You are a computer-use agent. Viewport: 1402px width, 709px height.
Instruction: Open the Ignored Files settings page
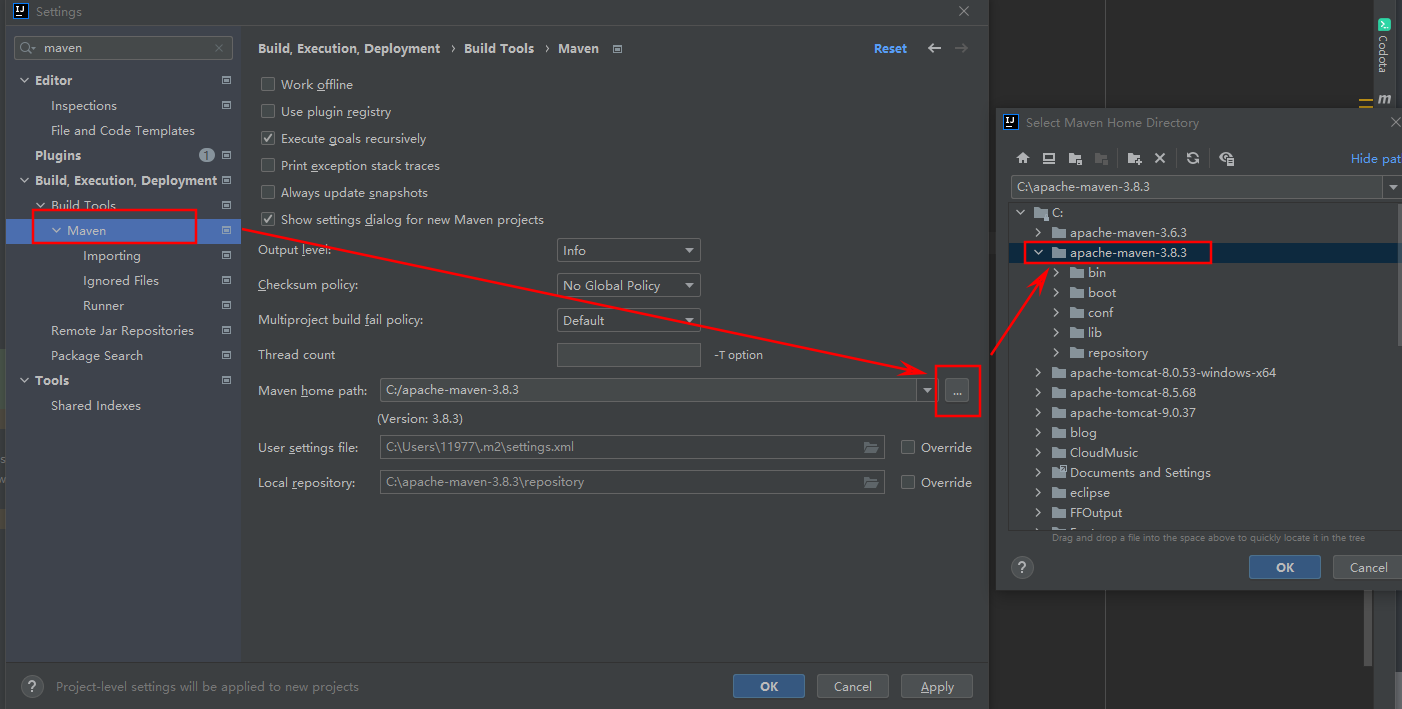click(121, 280)
